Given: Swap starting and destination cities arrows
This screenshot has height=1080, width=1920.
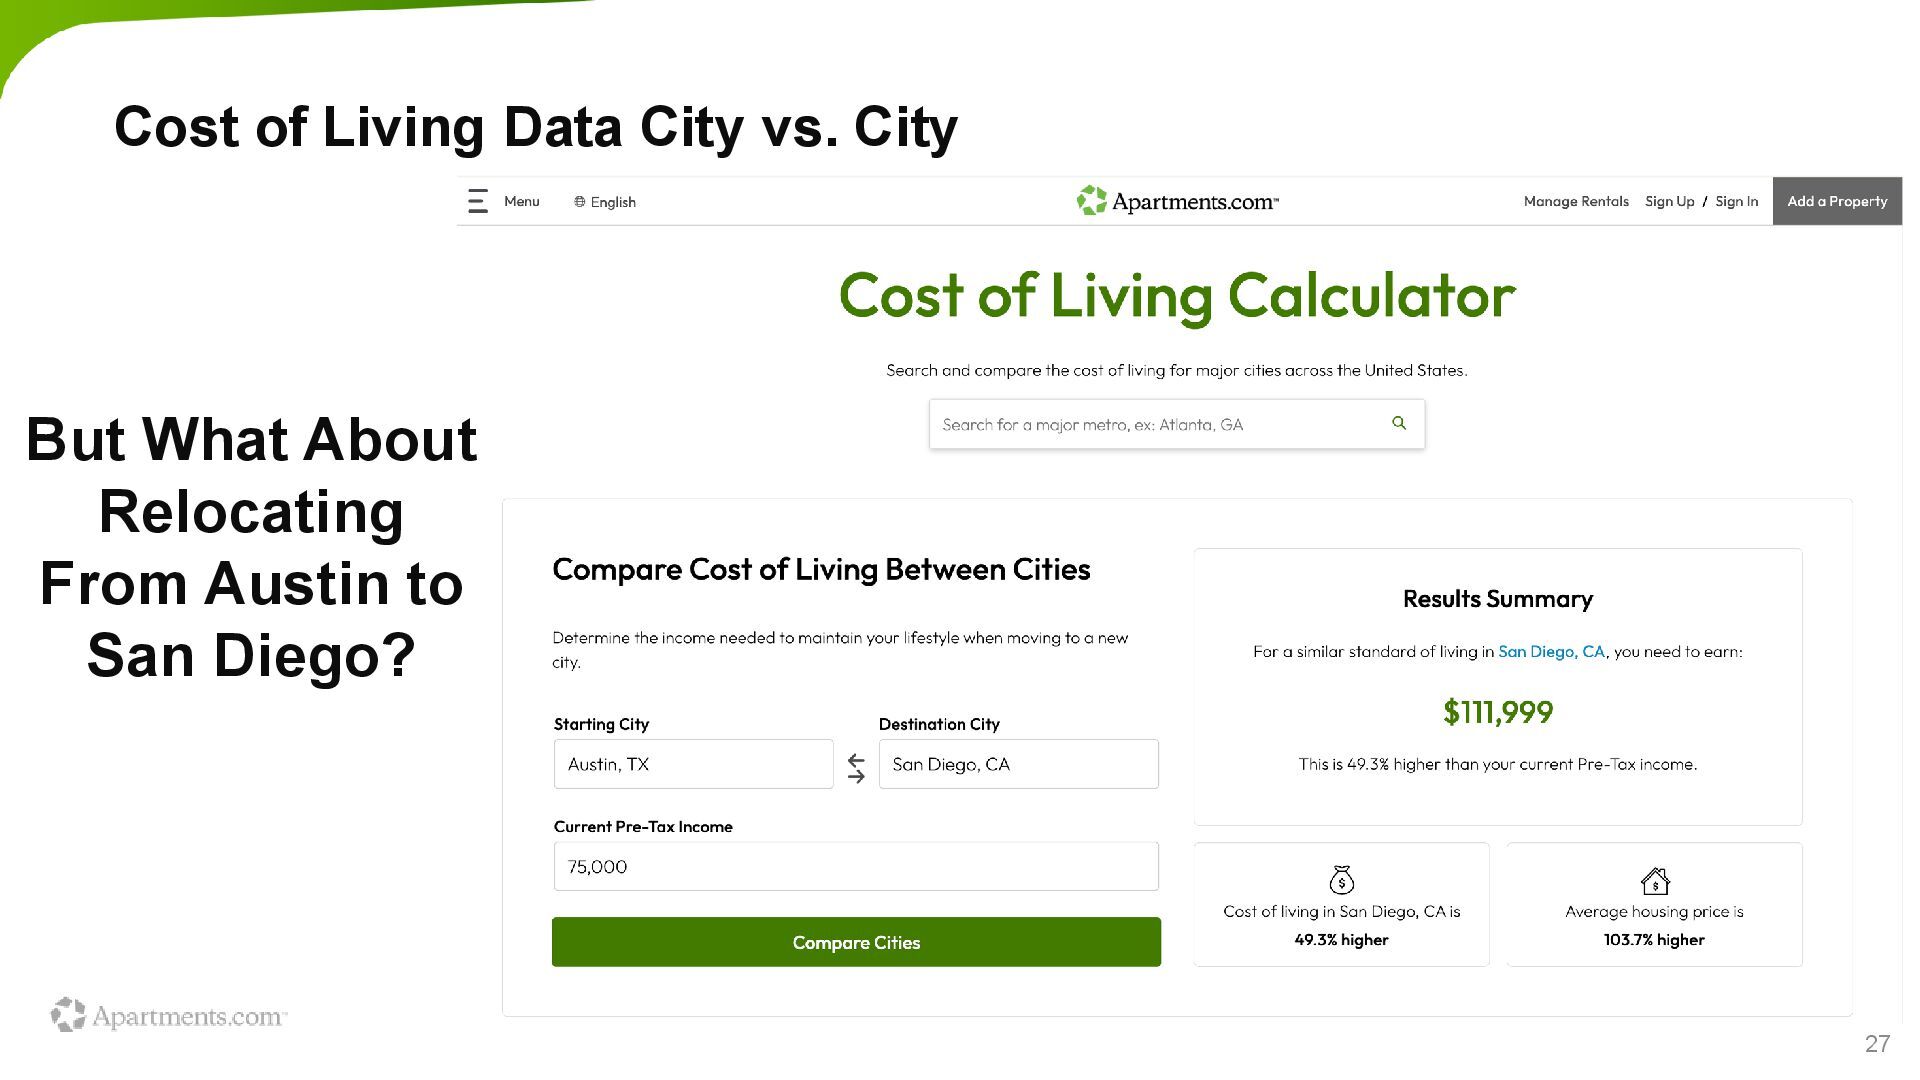Looking at the screenshot, I should (x=856, y=768).
